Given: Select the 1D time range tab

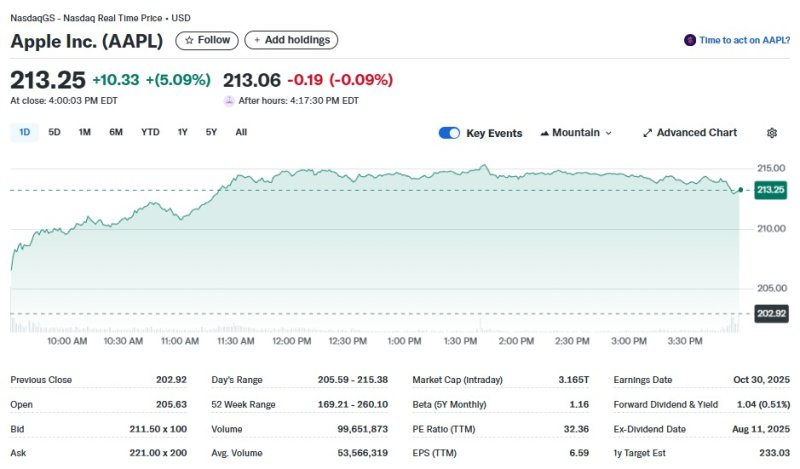Looking at the screenshot, I should click(24, 132).
